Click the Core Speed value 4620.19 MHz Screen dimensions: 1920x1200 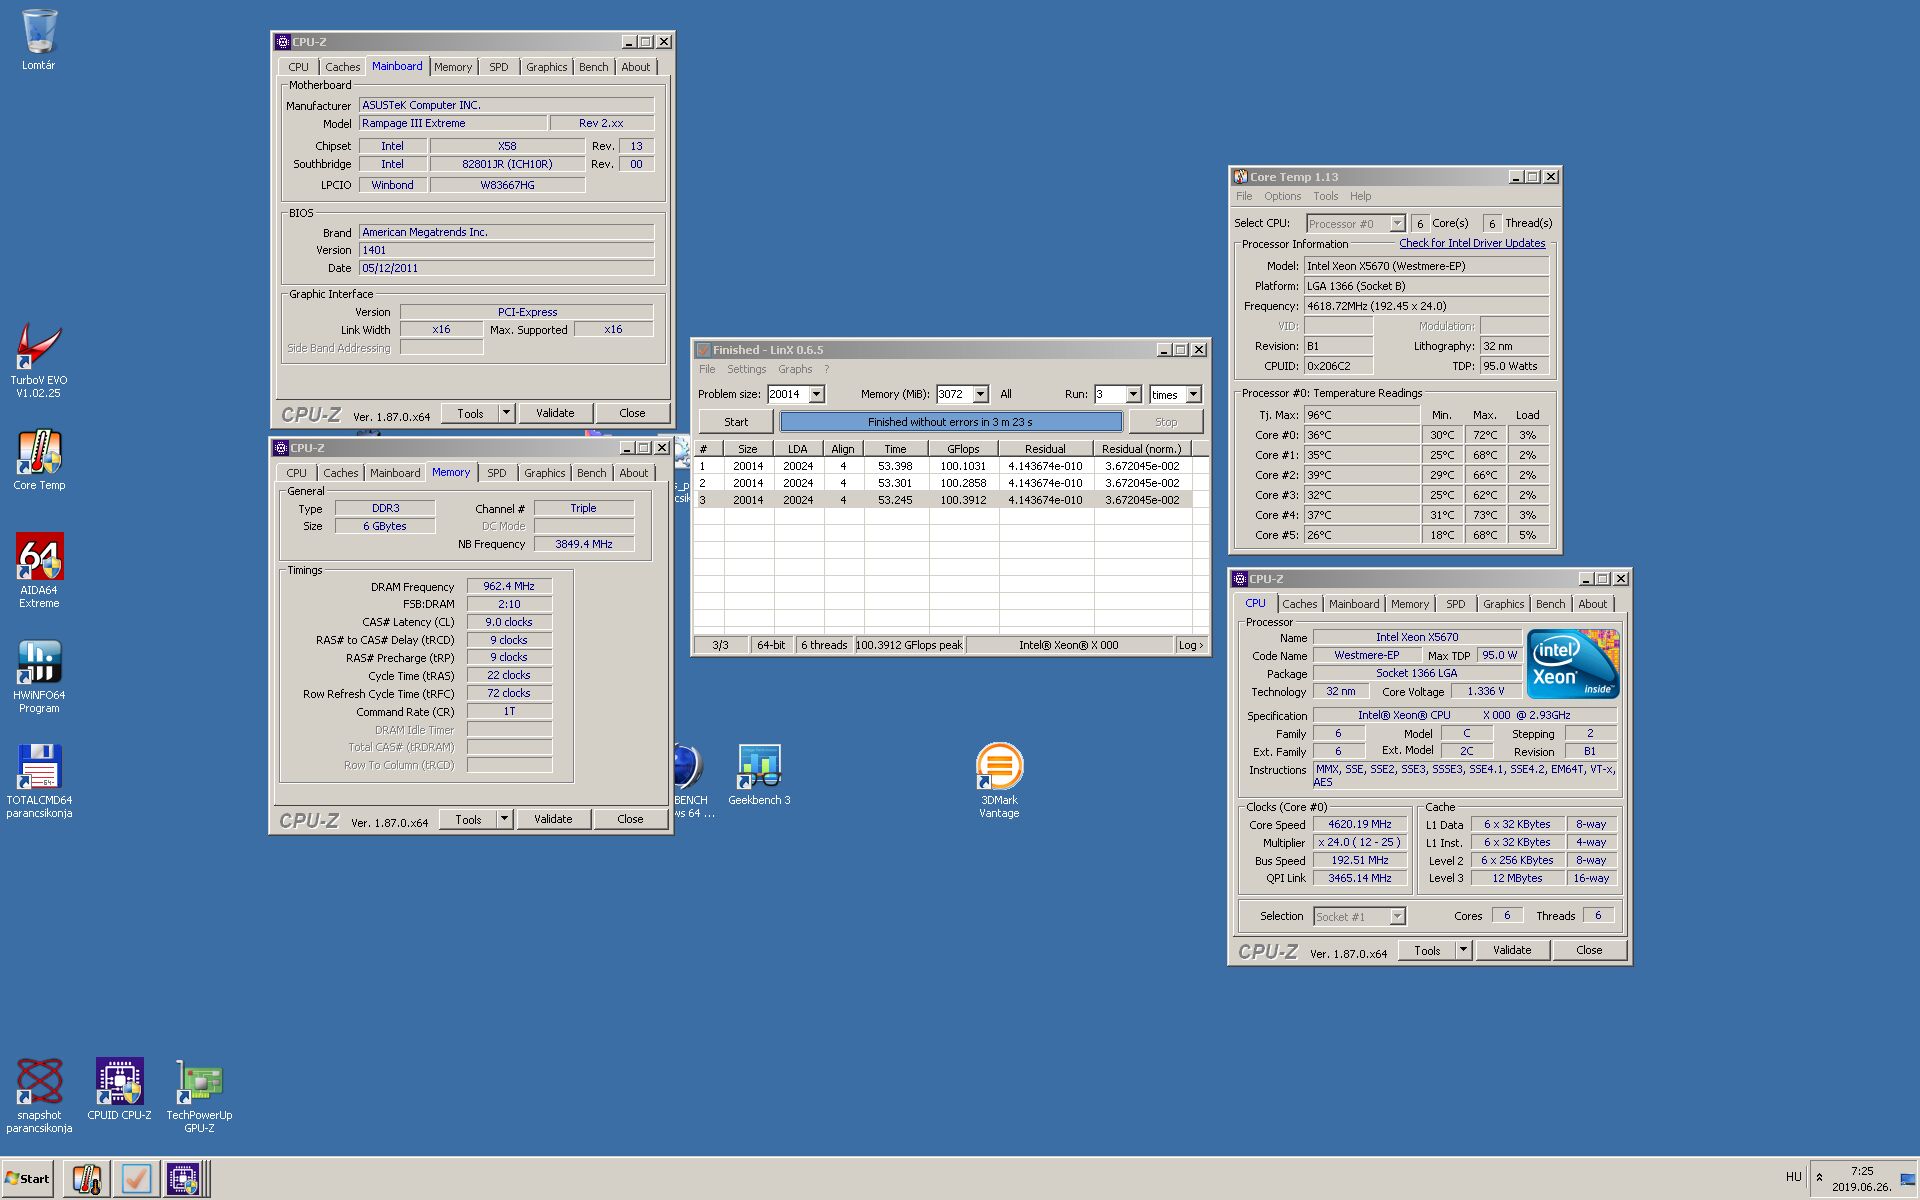[1360, 825]
